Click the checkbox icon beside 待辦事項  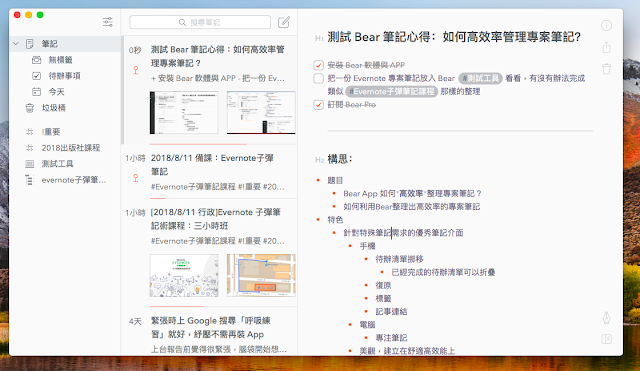(36, 76)
